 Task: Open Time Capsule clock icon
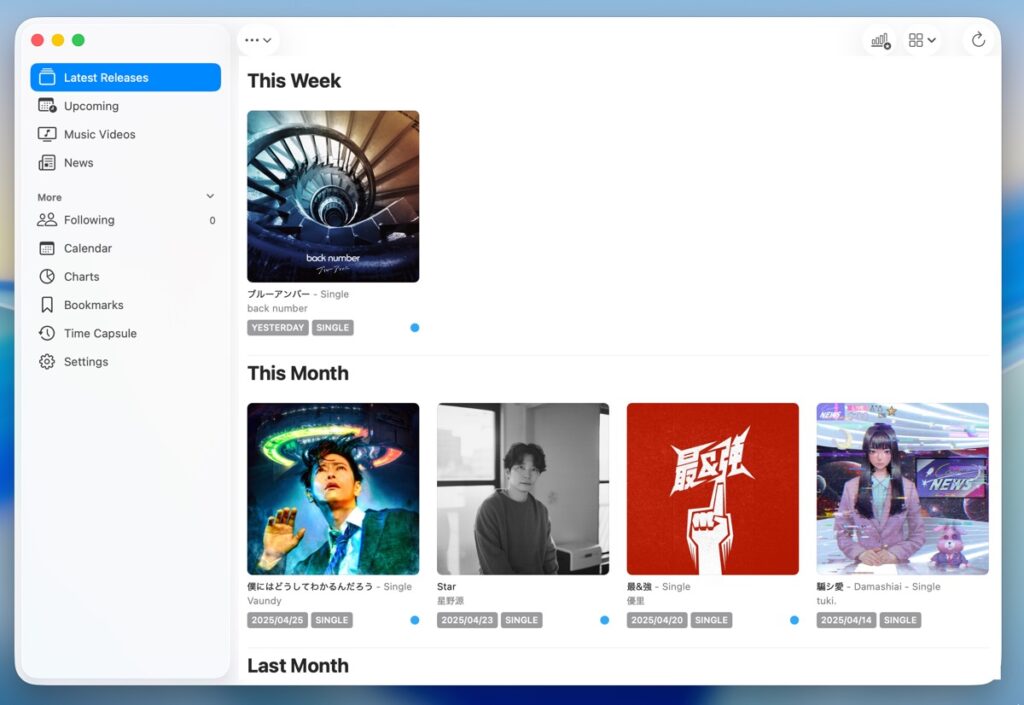47,334
